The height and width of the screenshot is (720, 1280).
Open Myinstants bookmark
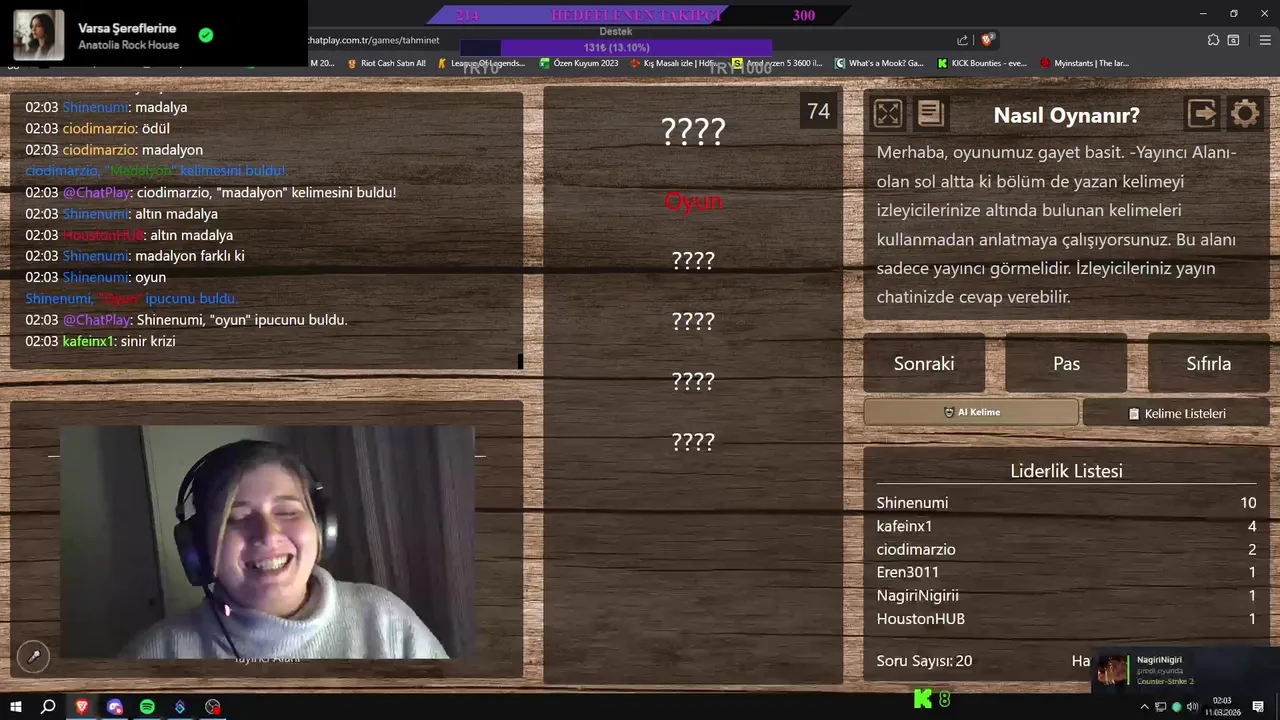(1085, 63)
